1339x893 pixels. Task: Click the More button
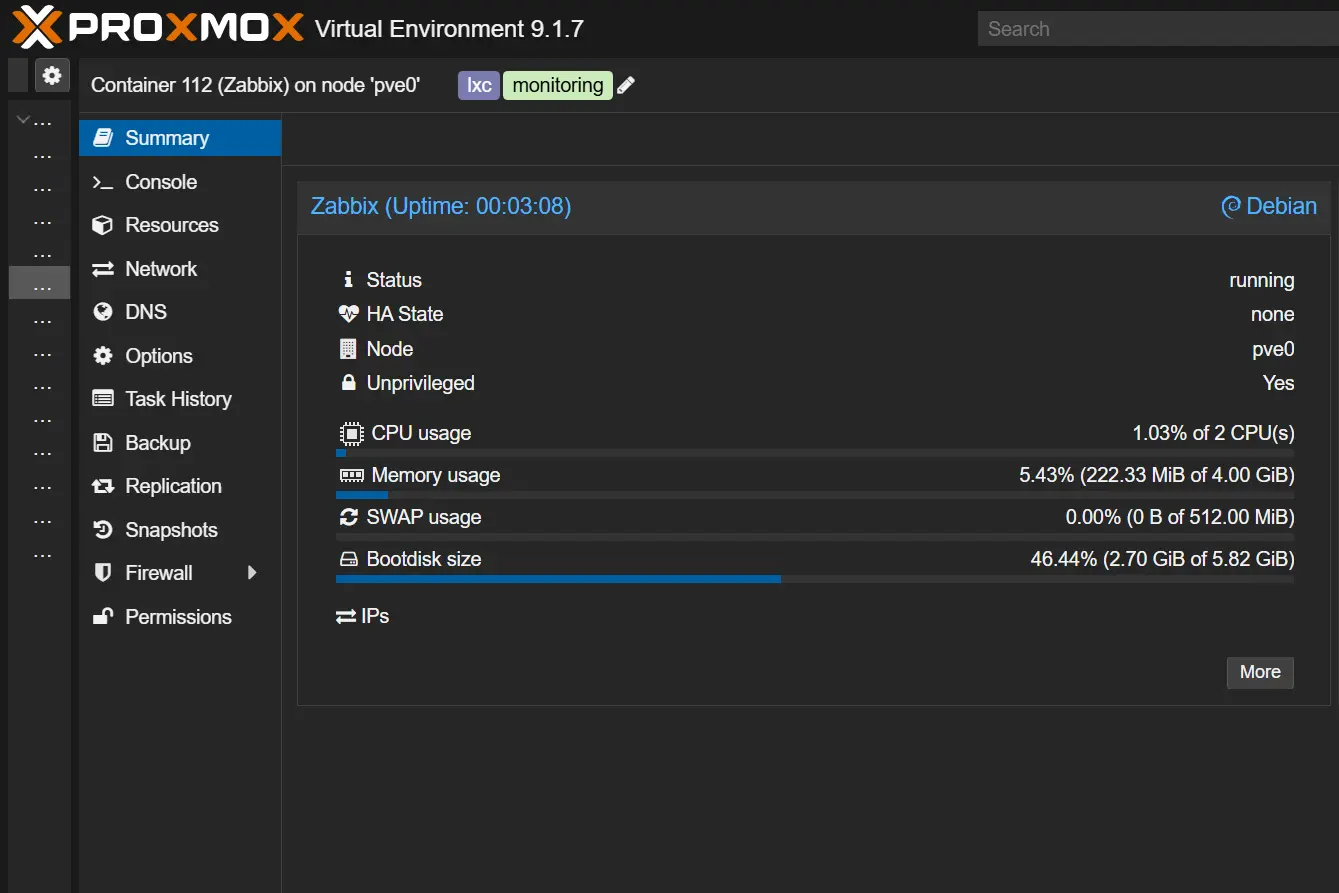[x=1259, y=672]
